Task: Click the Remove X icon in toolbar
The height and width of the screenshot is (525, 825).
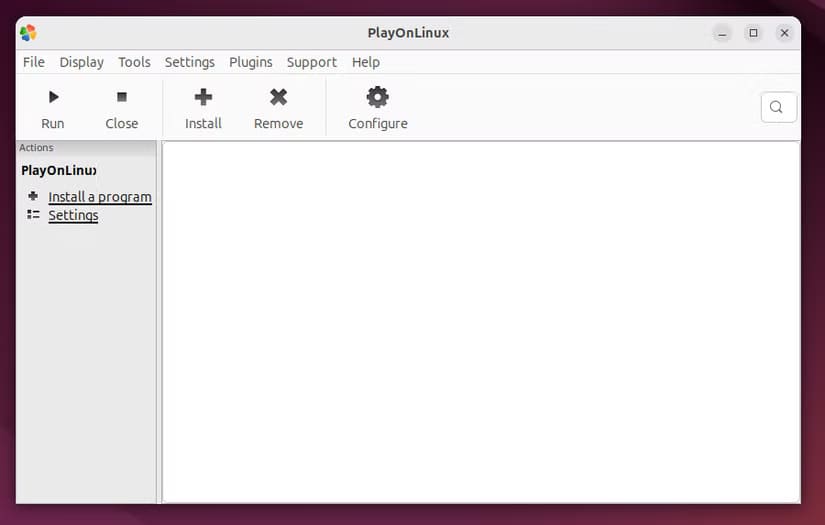Action: point(278,97)
